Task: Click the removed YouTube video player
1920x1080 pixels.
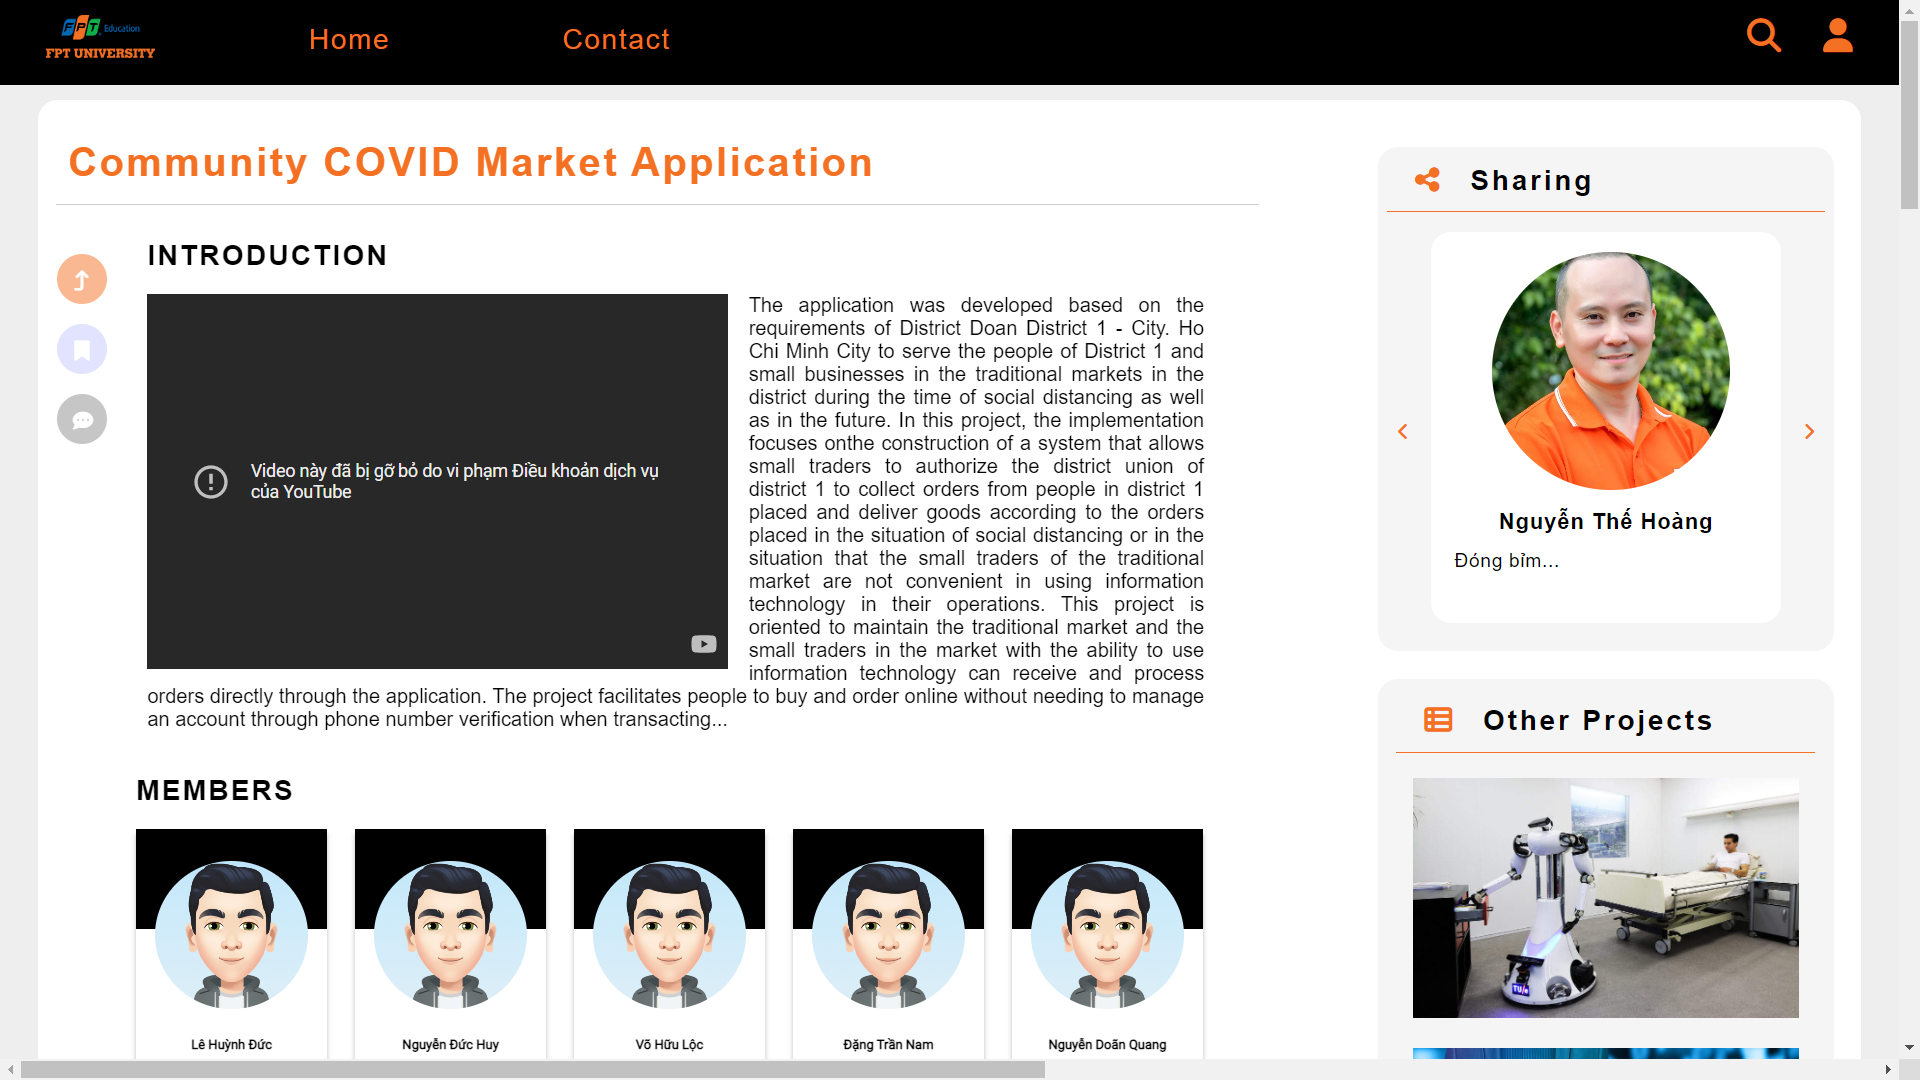Action: click(x=437, y=481)
